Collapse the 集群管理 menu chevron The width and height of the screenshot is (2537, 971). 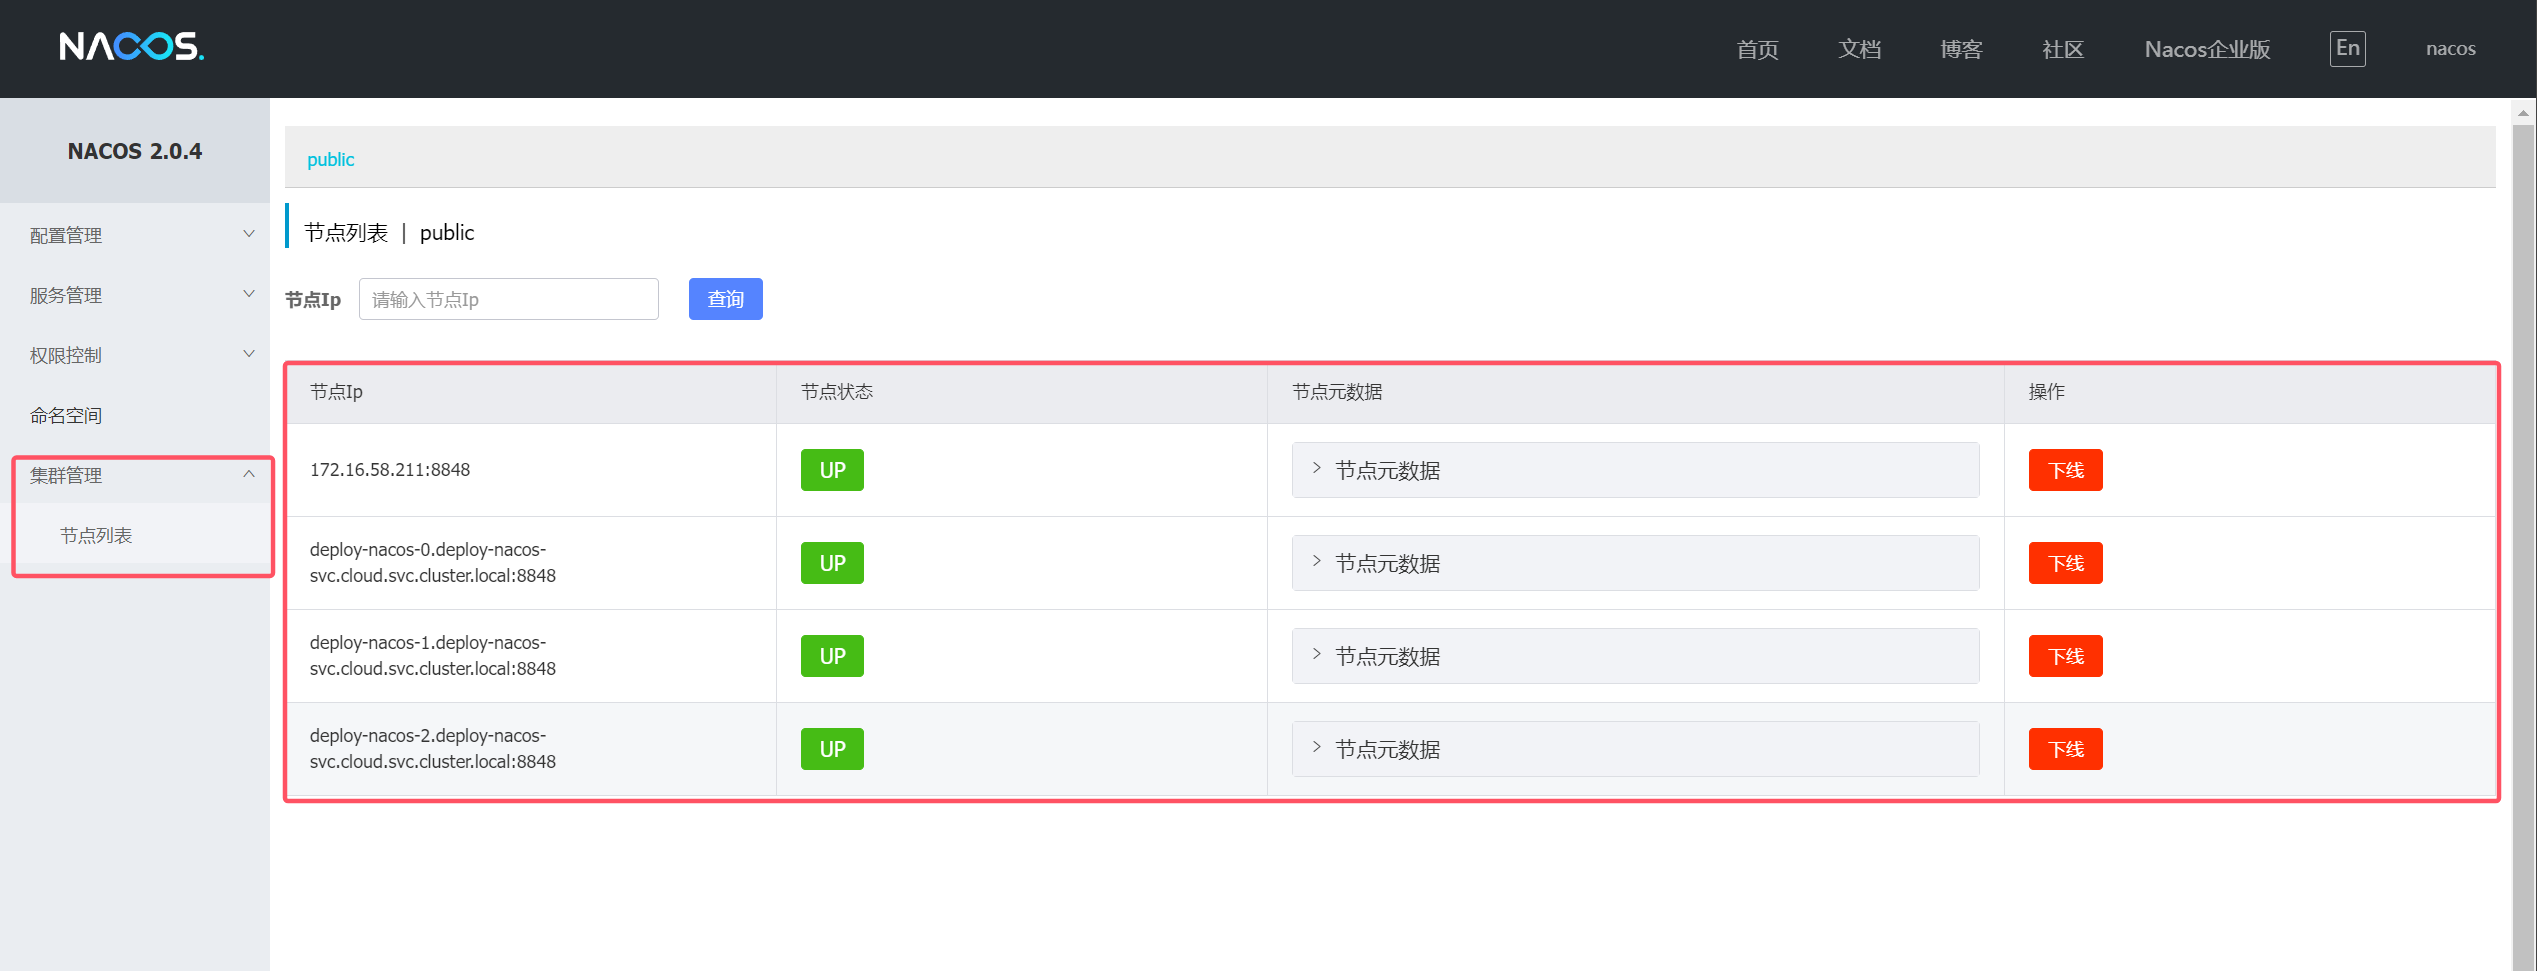click(x=249, y=474)
